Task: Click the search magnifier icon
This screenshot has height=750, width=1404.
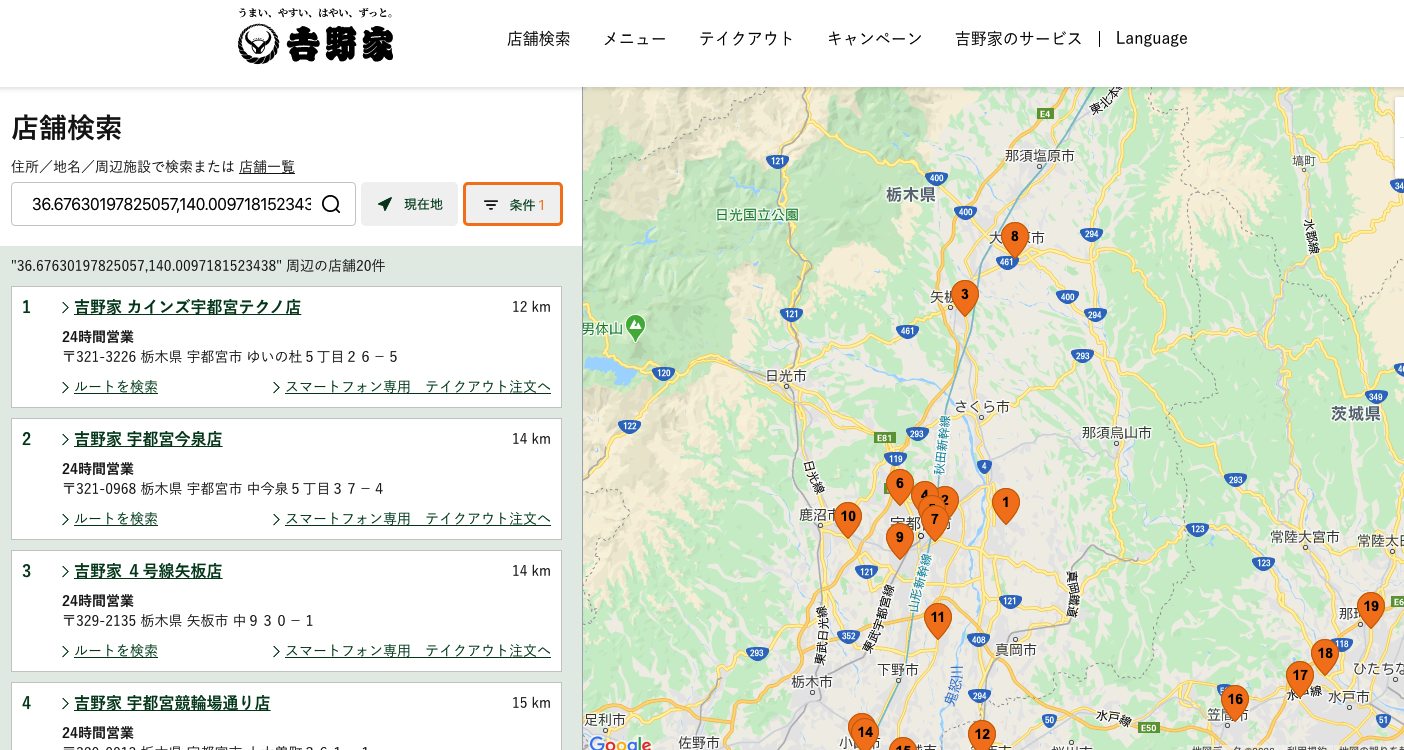Action: [331, 205]
